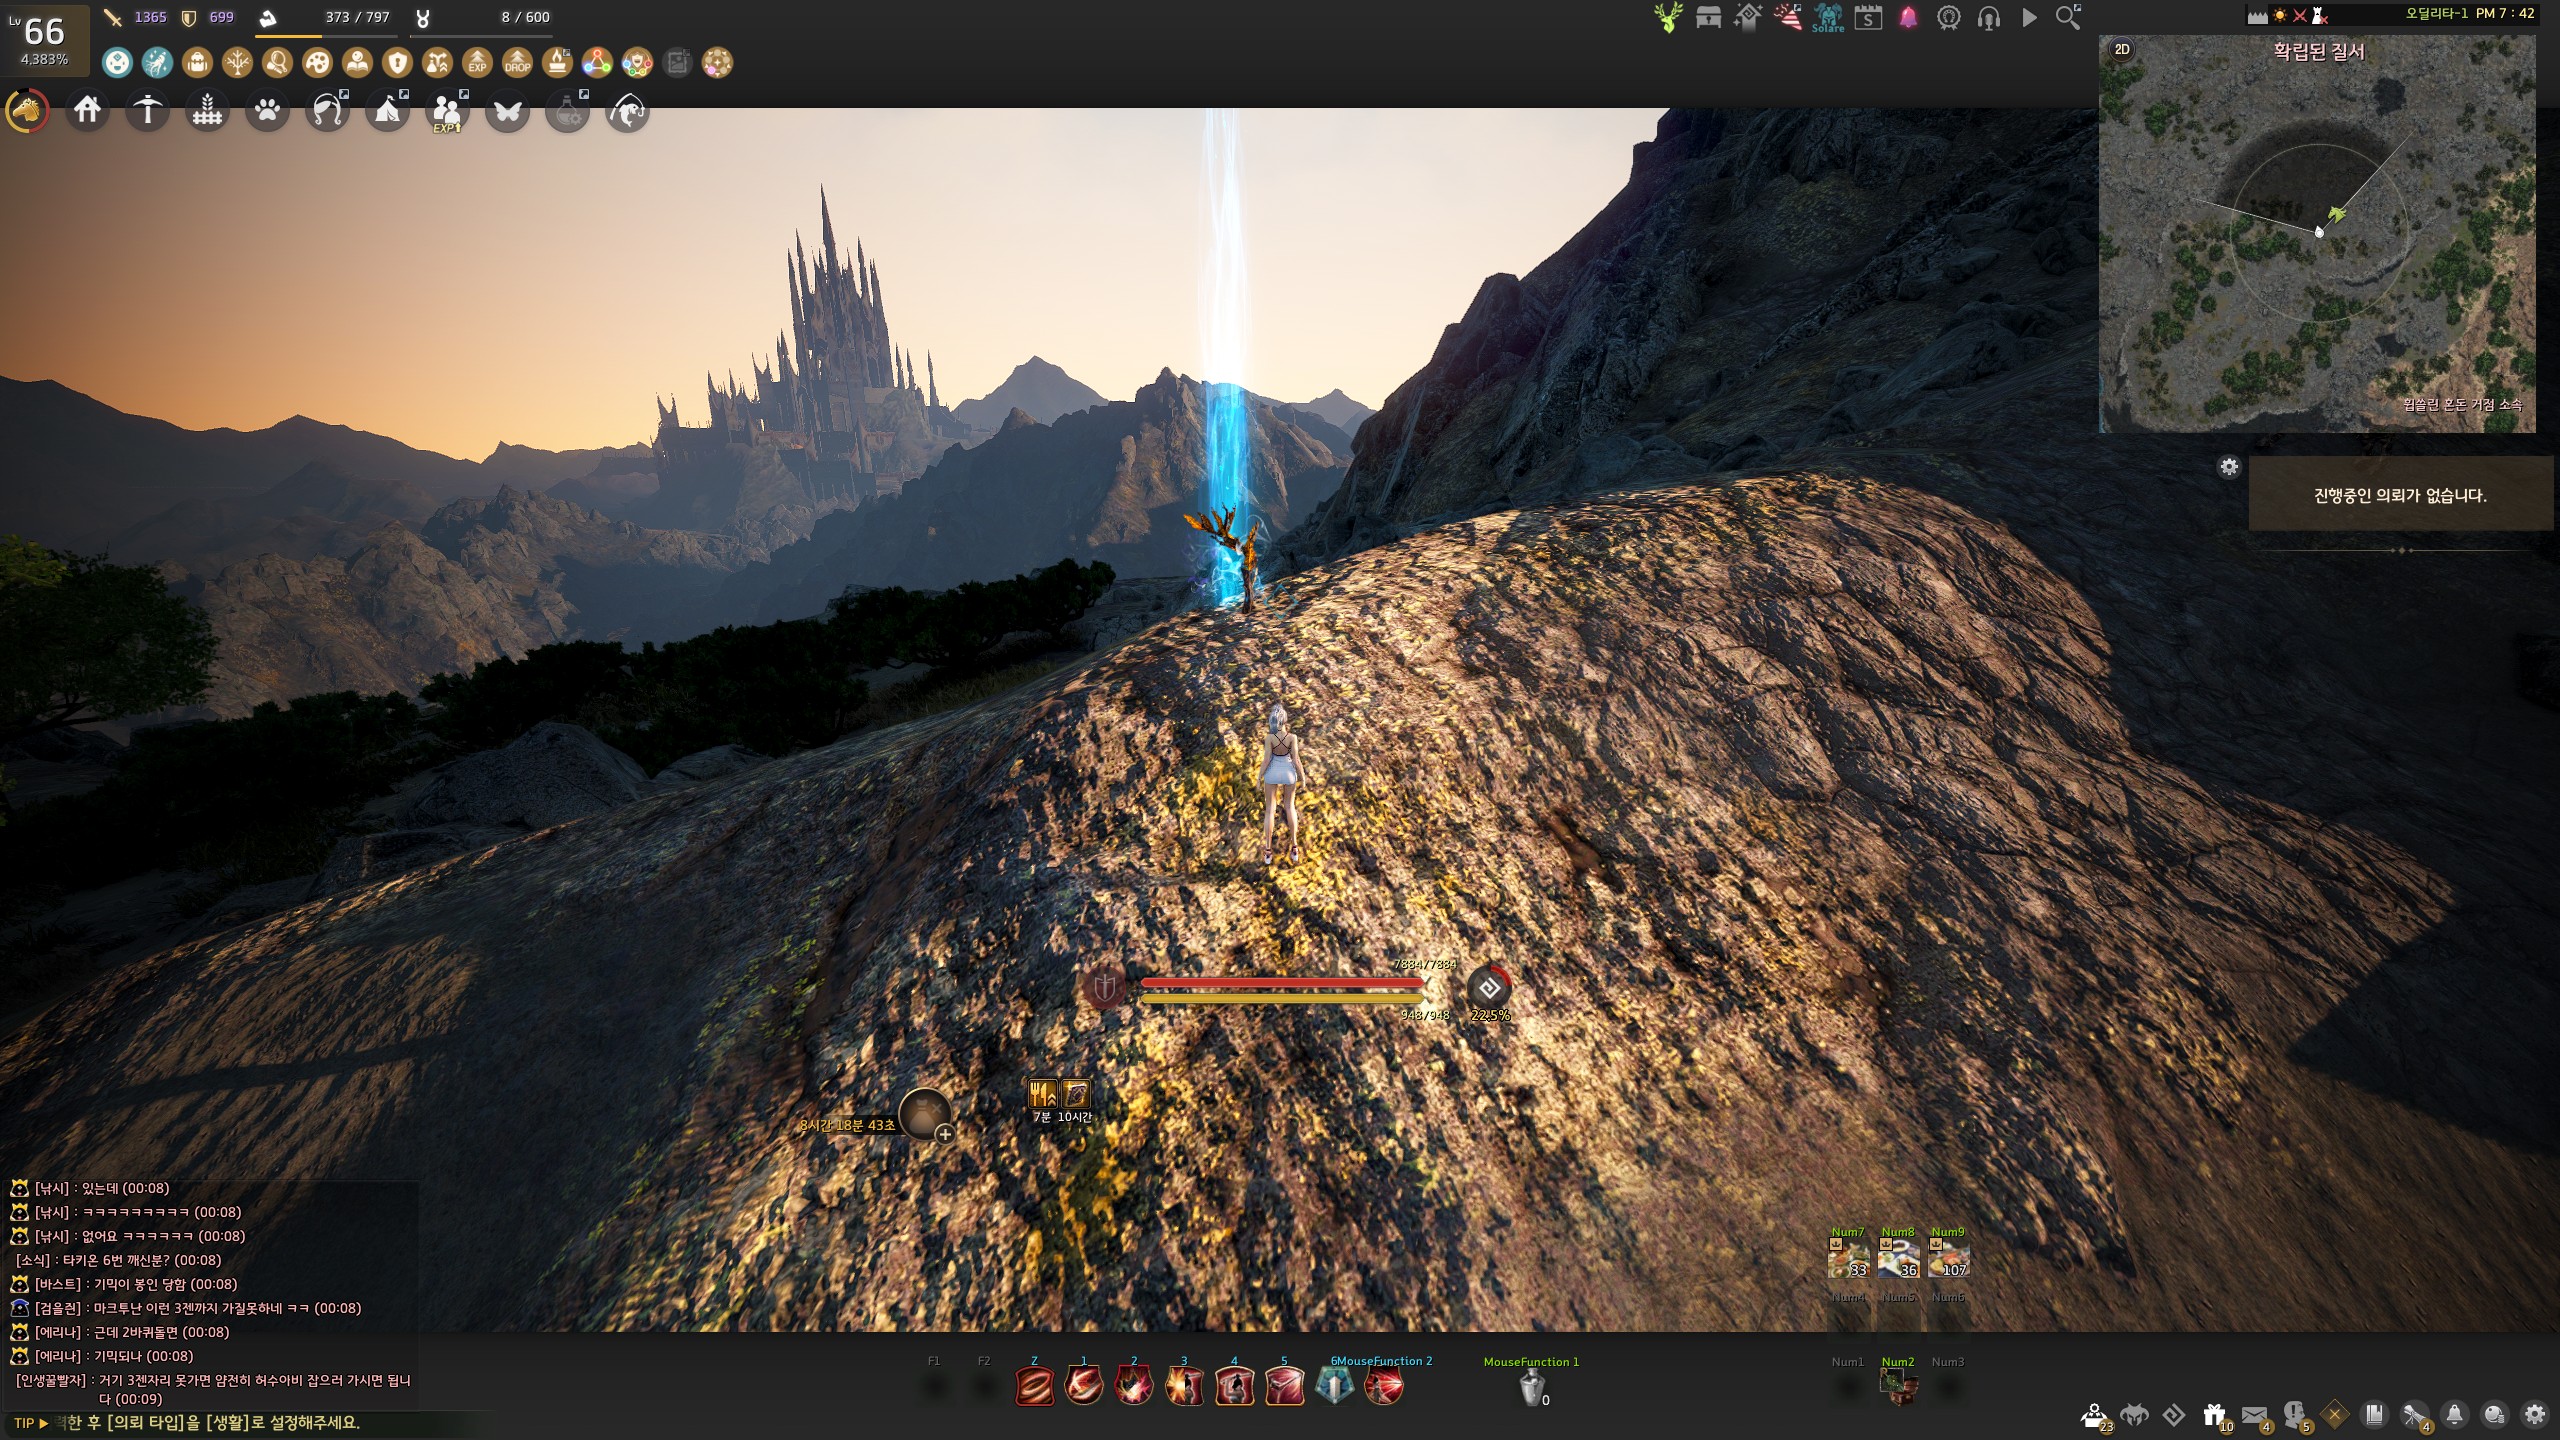Activate skill slot 4 on hotbar
The width and height of the screenshot is (2560, 1440).
tap(1234, 1387)
